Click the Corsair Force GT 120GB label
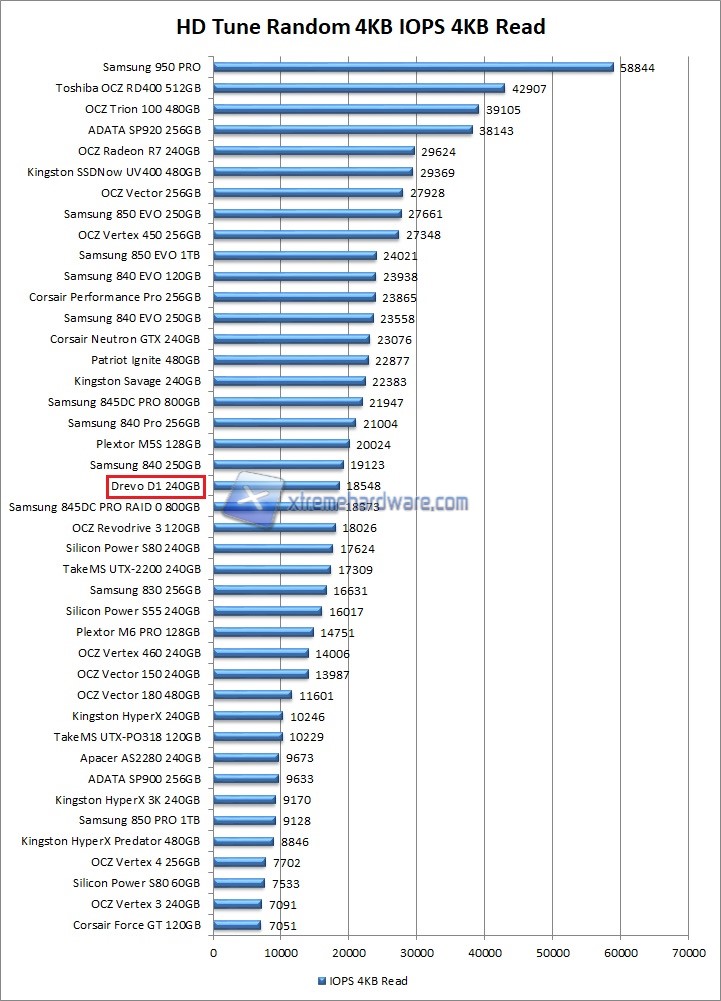The width and height of the screenshot is (721, 1001). tap(137, 926)
